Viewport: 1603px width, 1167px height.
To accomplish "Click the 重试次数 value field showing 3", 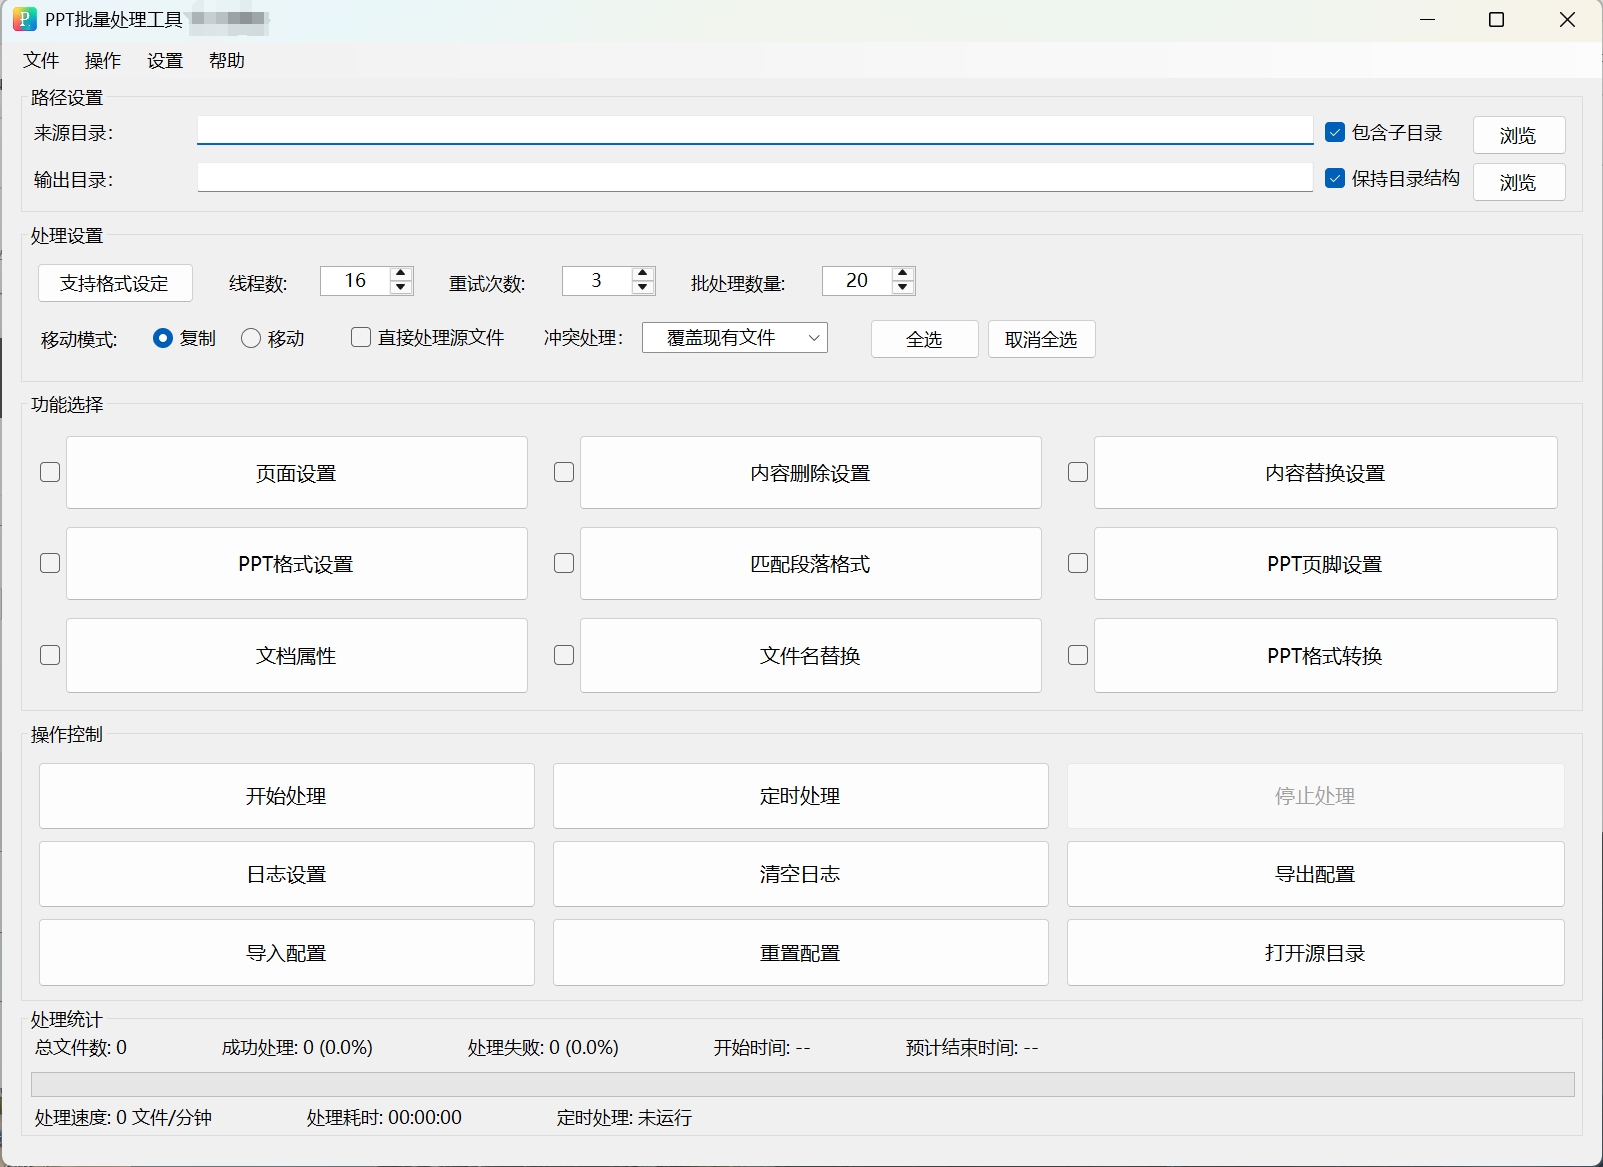I will click(597, 281).
